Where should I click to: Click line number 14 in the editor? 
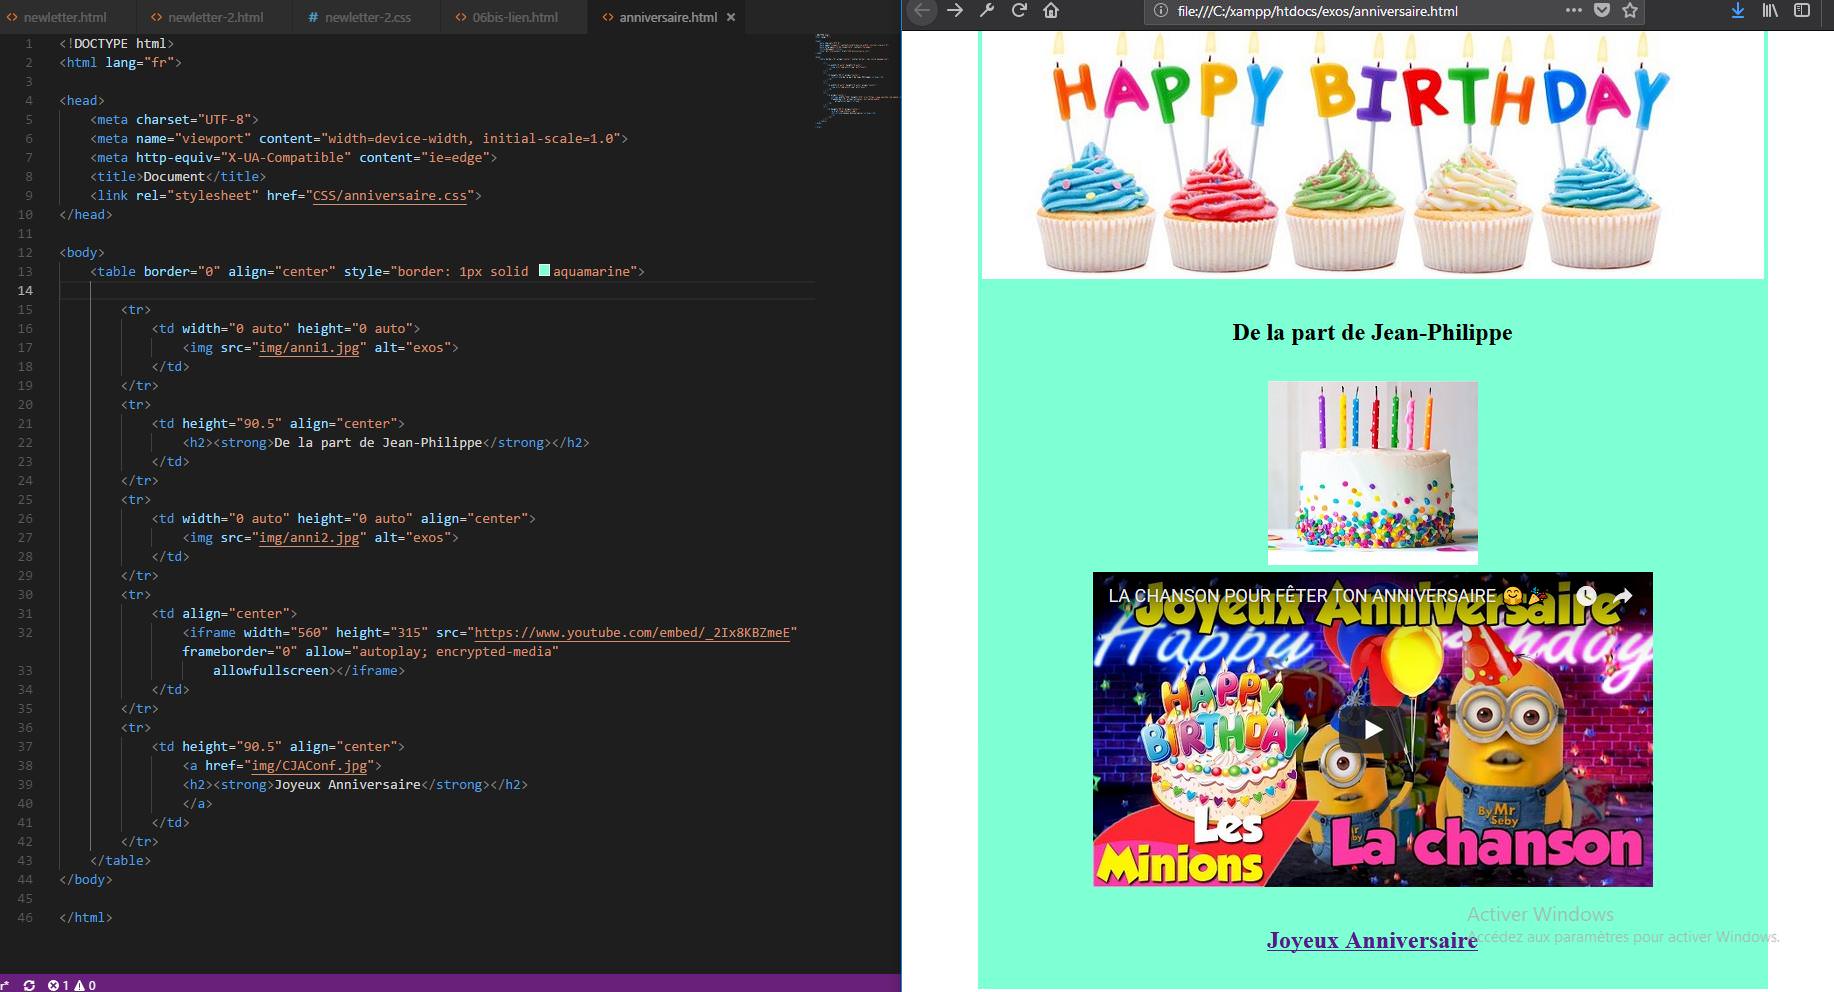point(25,290)
